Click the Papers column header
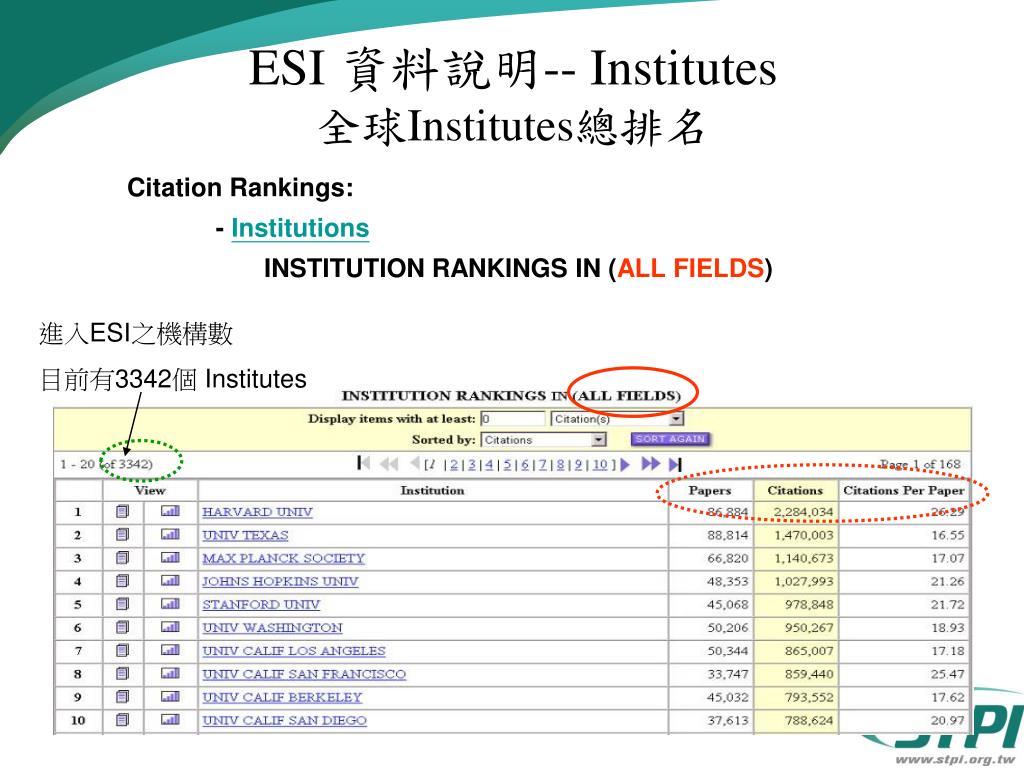 [x=710, y=490]
